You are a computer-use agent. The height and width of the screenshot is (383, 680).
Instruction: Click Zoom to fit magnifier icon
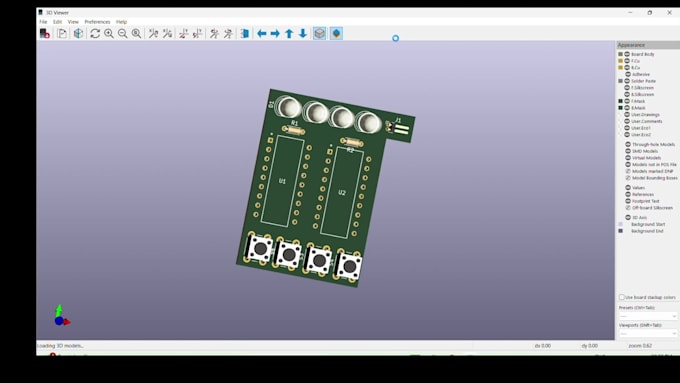pos(137,33)
